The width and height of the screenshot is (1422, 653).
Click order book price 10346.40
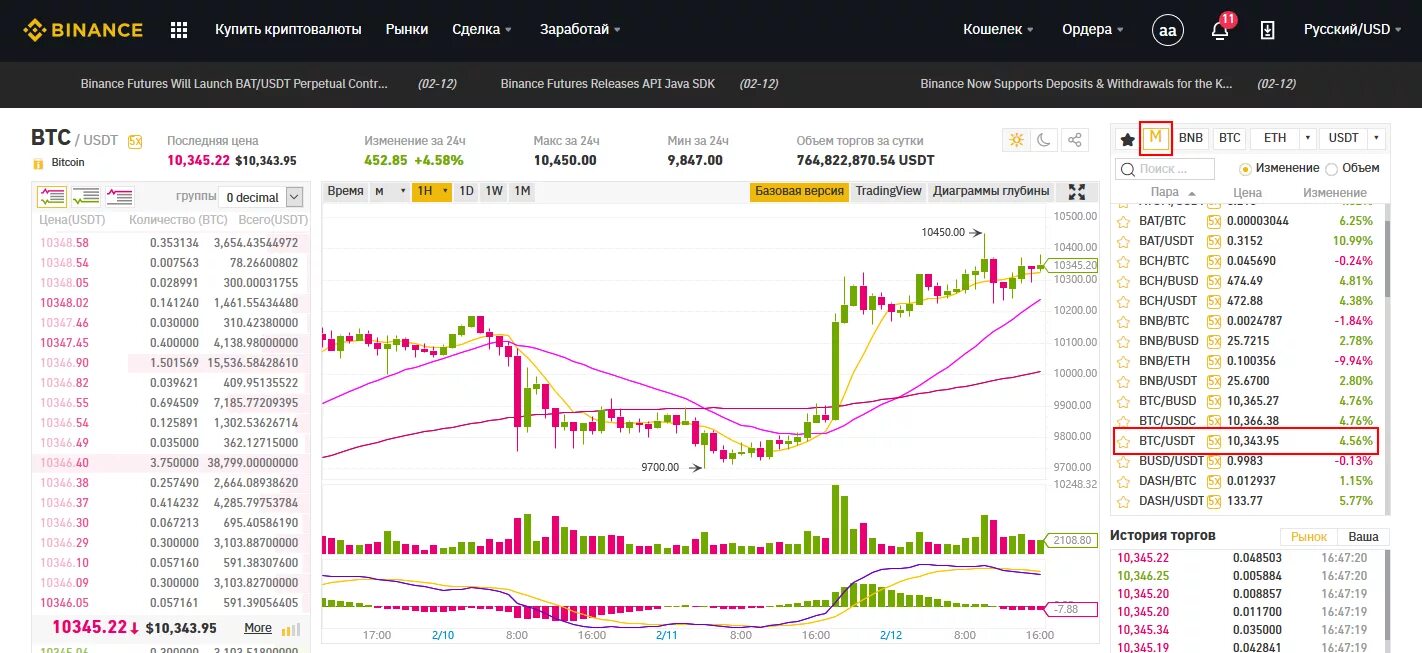64,462
